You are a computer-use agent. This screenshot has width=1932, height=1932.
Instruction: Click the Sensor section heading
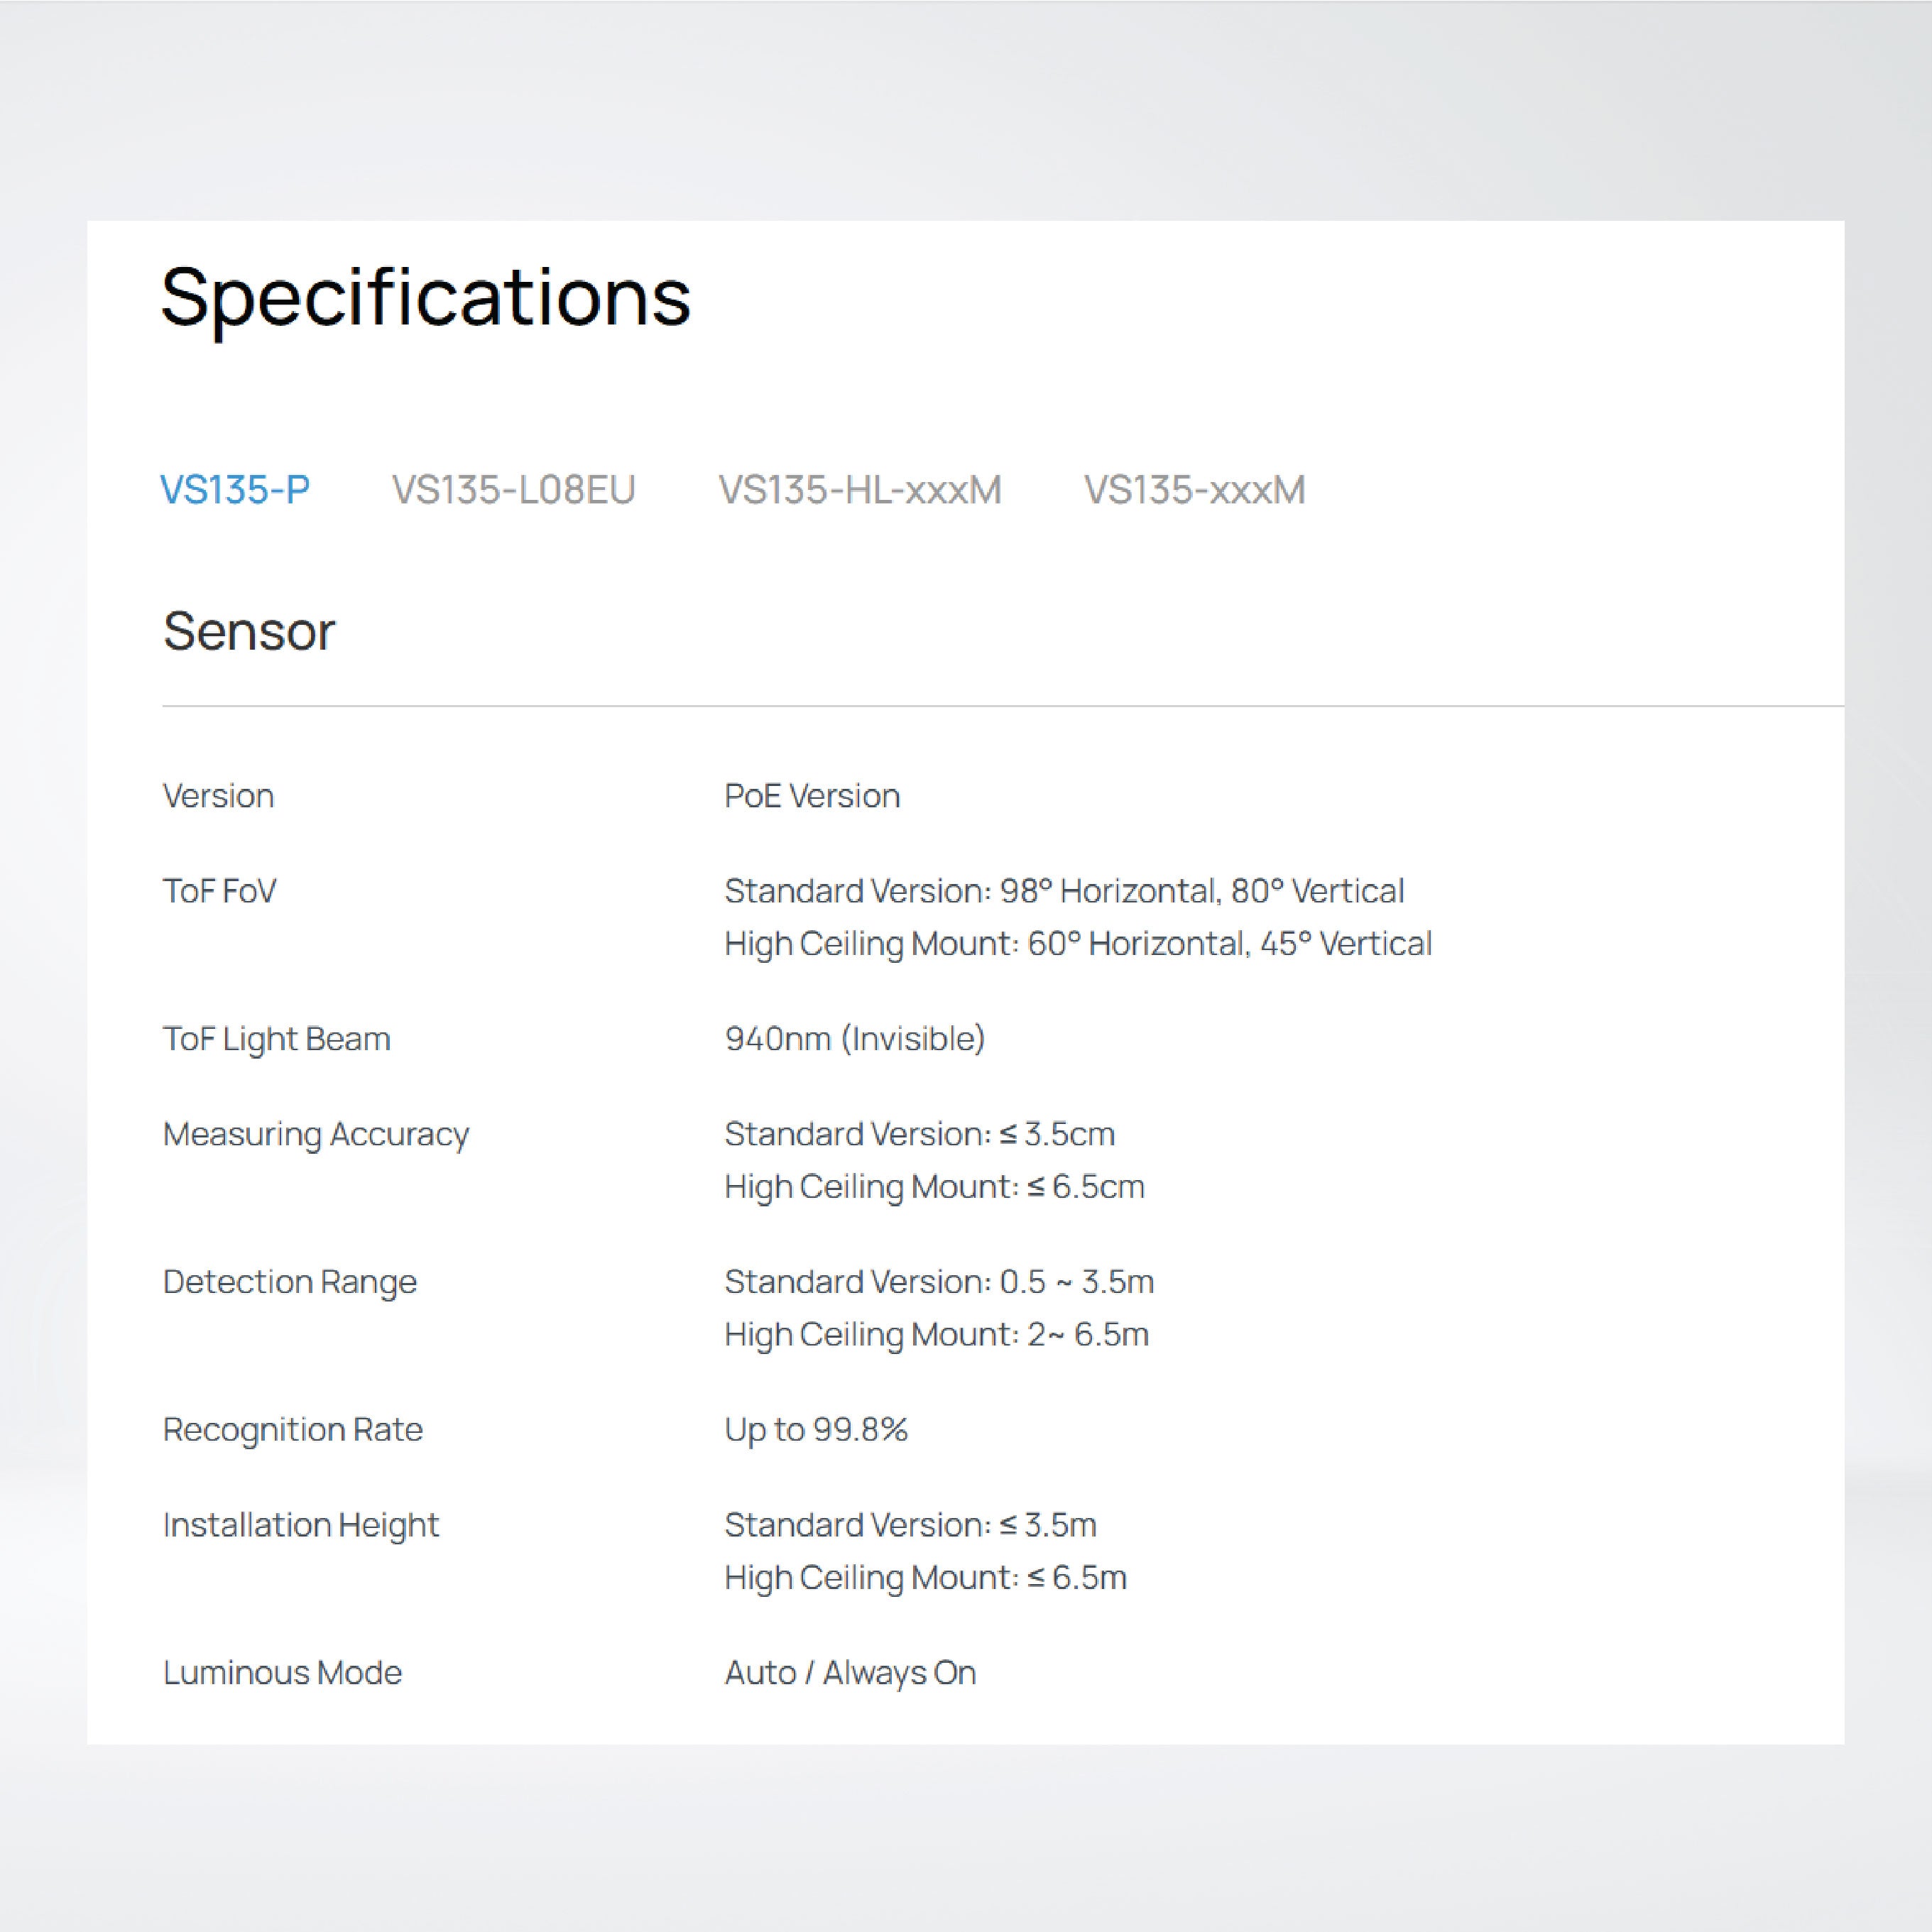pyautogui.click(x=249, y=631)
